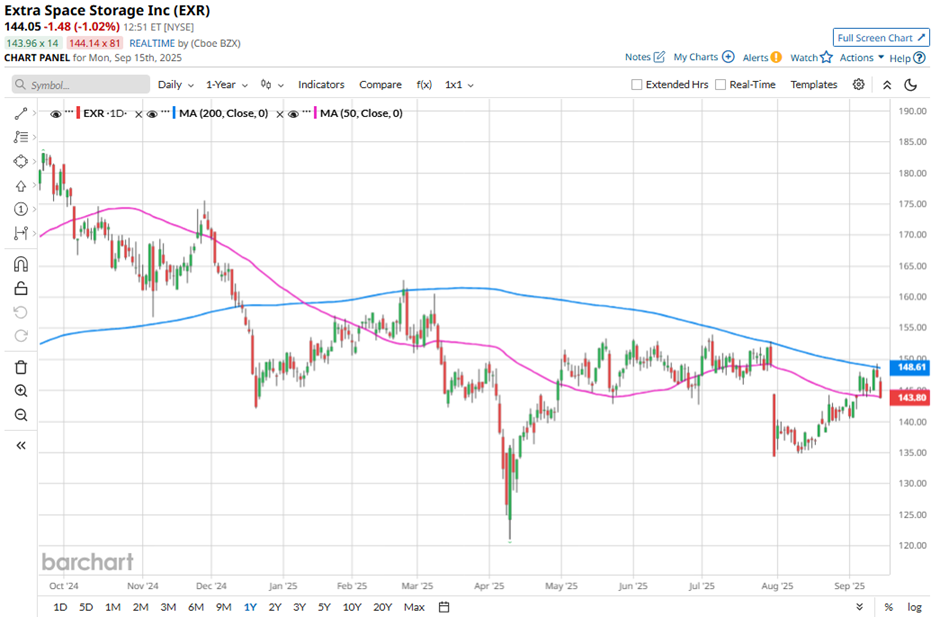Delete drawings with trash icon

pyautogui.click(x=21, y=367)
